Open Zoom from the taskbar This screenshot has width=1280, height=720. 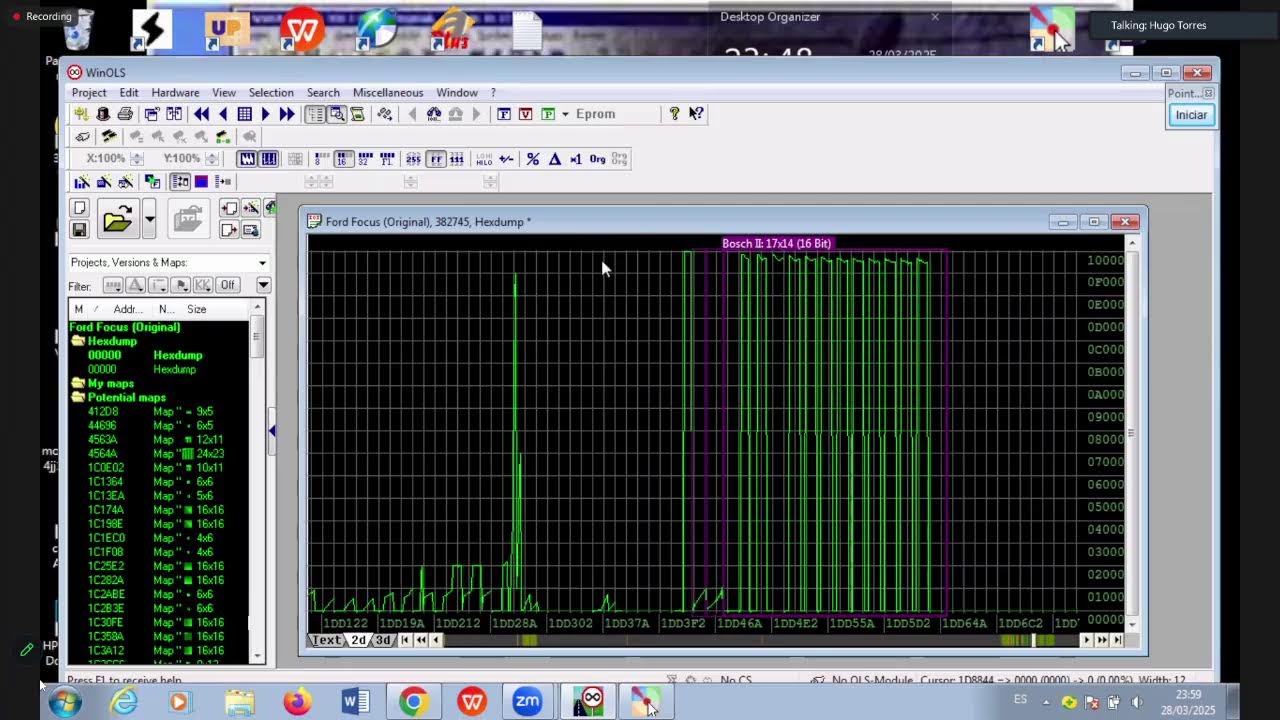527,702
